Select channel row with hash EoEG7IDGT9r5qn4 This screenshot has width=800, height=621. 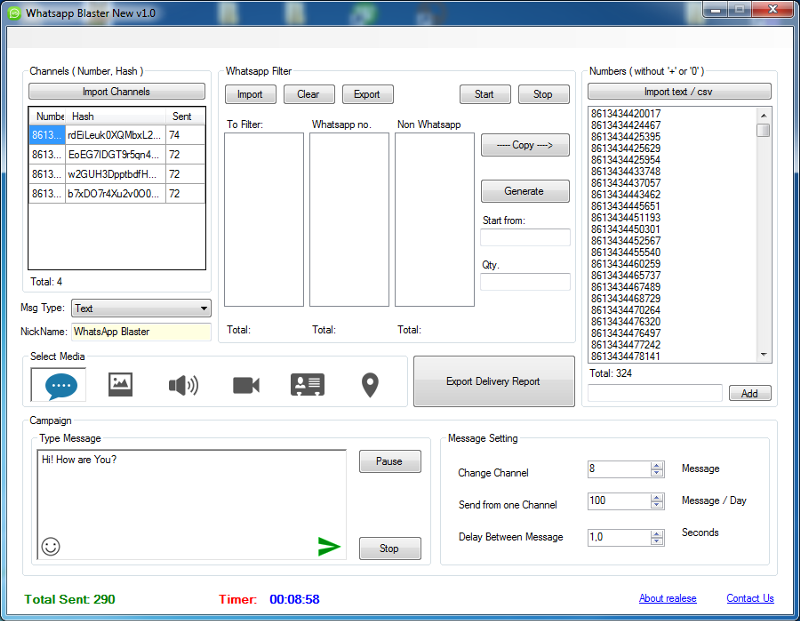117,155
